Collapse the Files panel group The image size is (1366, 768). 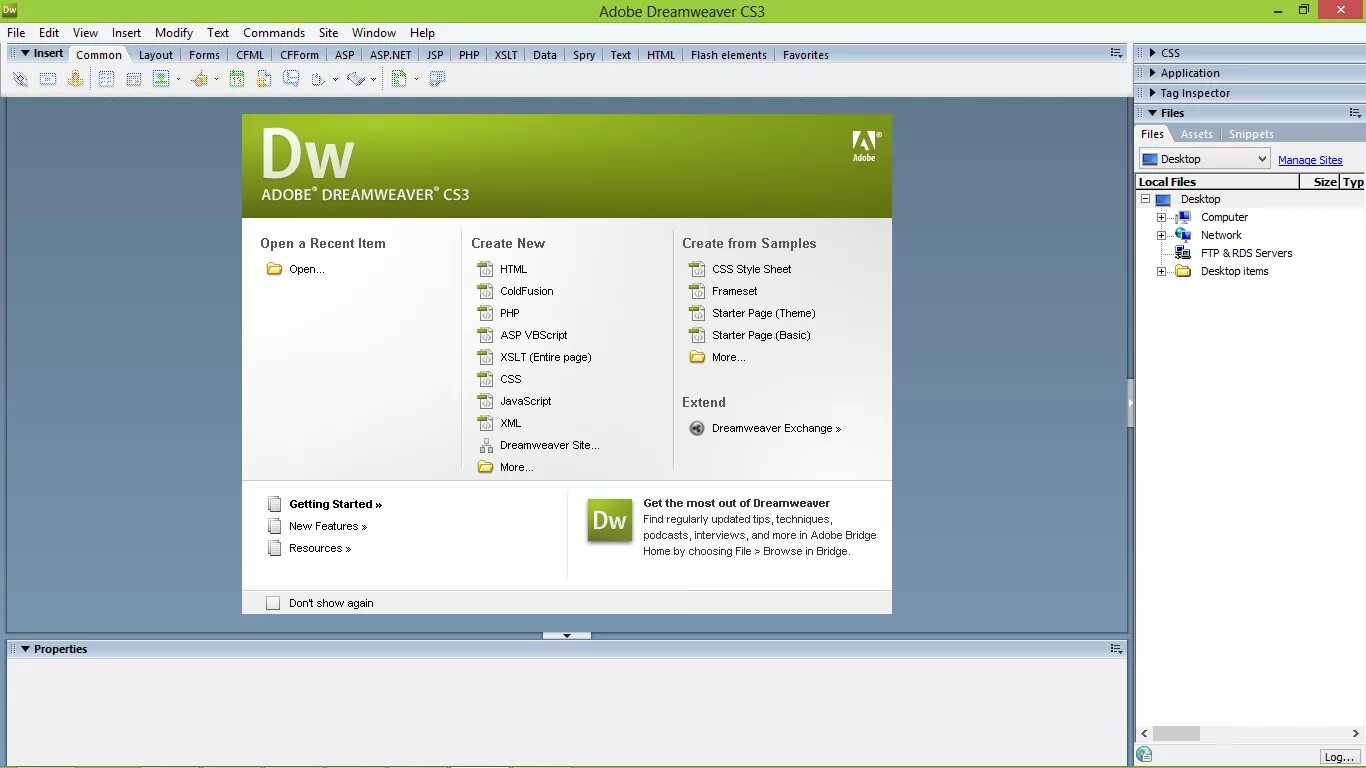[x=1153, y=113]
